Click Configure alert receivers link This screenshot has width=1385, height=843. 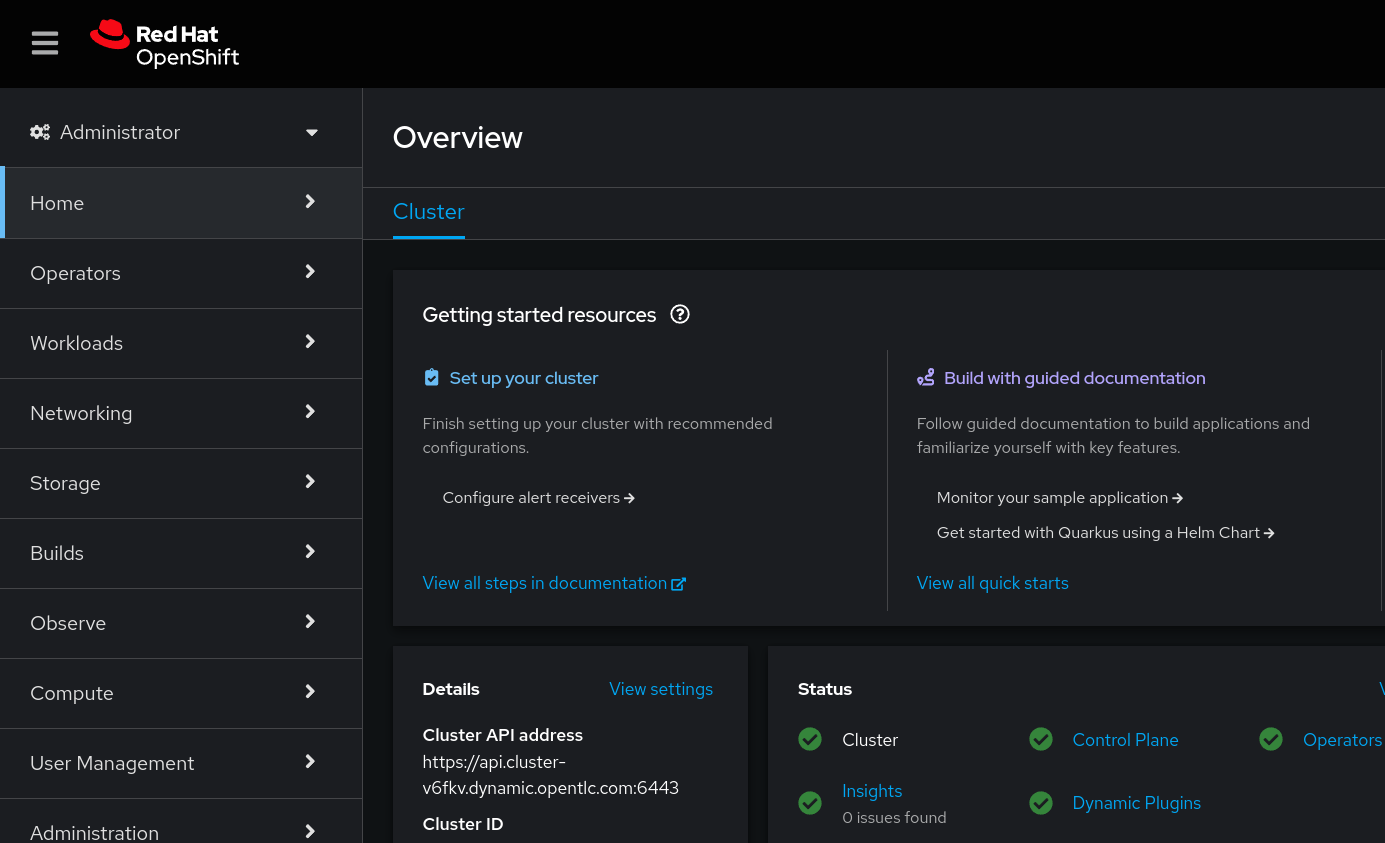point(538,498)
